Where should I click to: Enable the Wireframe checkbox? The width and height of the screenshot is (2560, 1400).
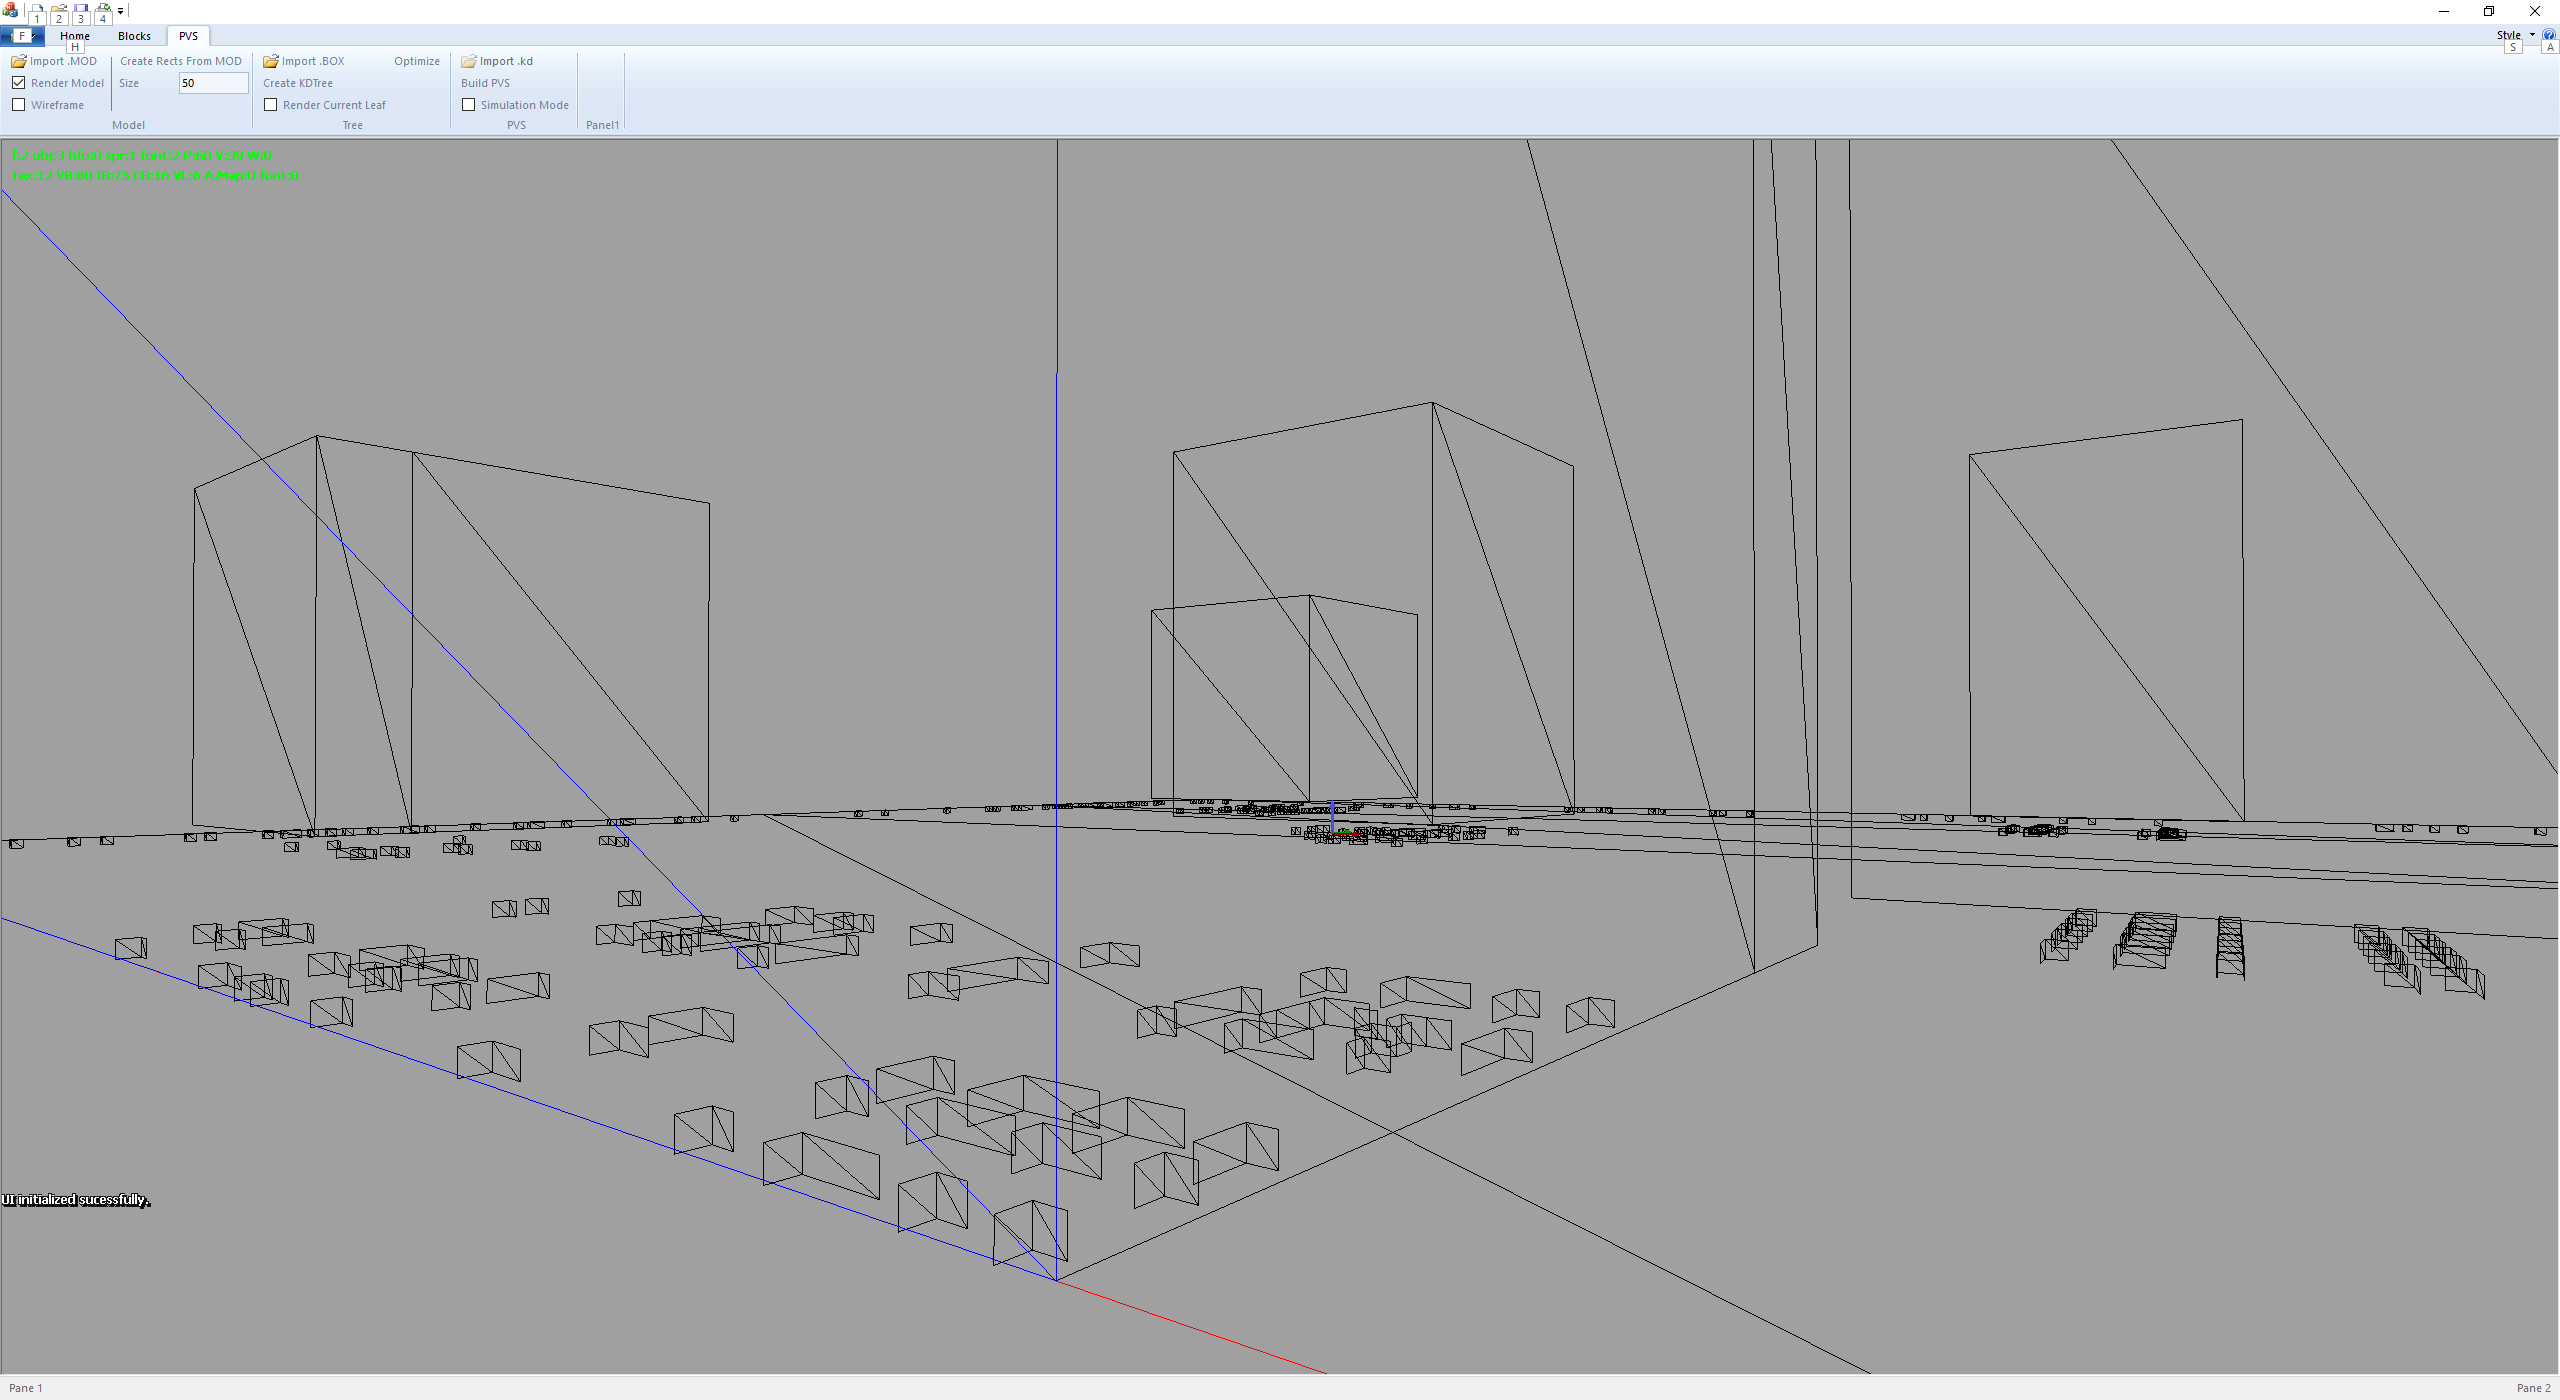click(19, 105)
